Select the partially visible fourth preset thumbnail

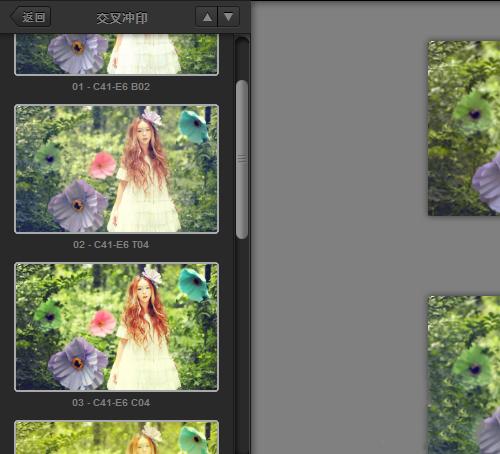coord(116,437)
